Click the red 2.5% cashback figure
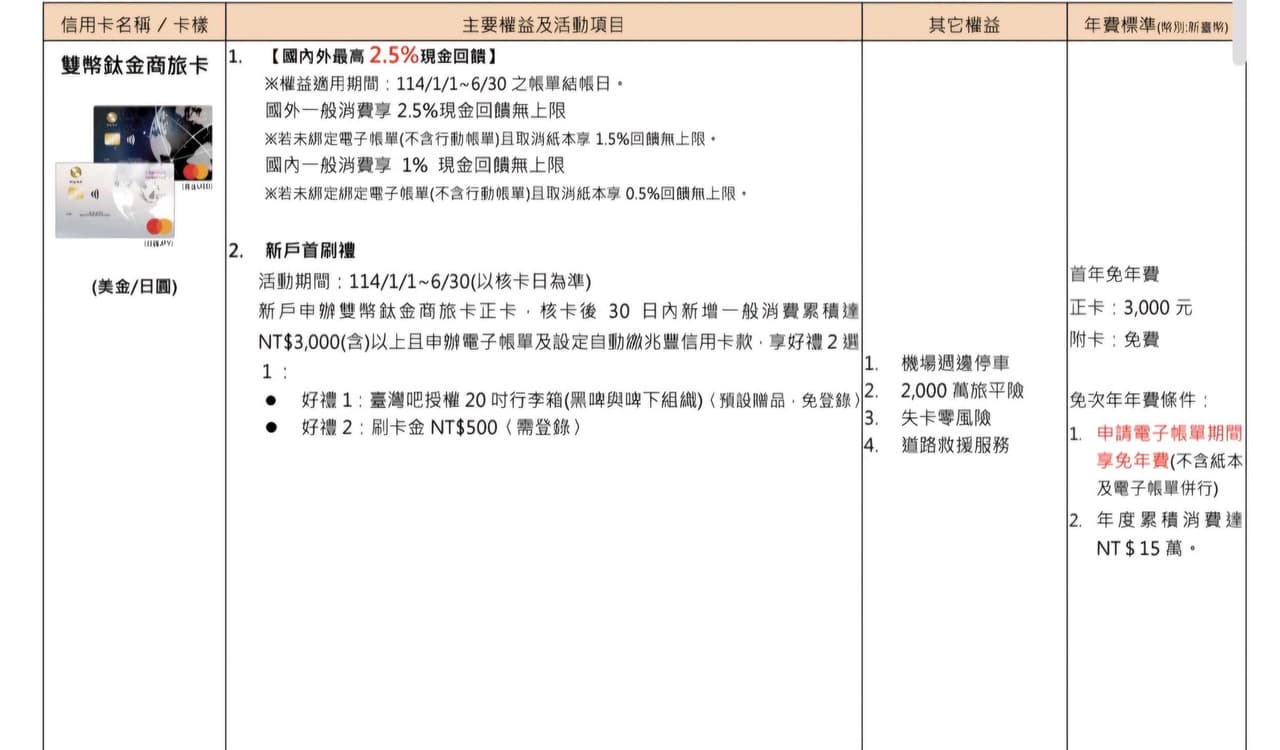This screenshot has height=750, width=1280. [393, 56]
